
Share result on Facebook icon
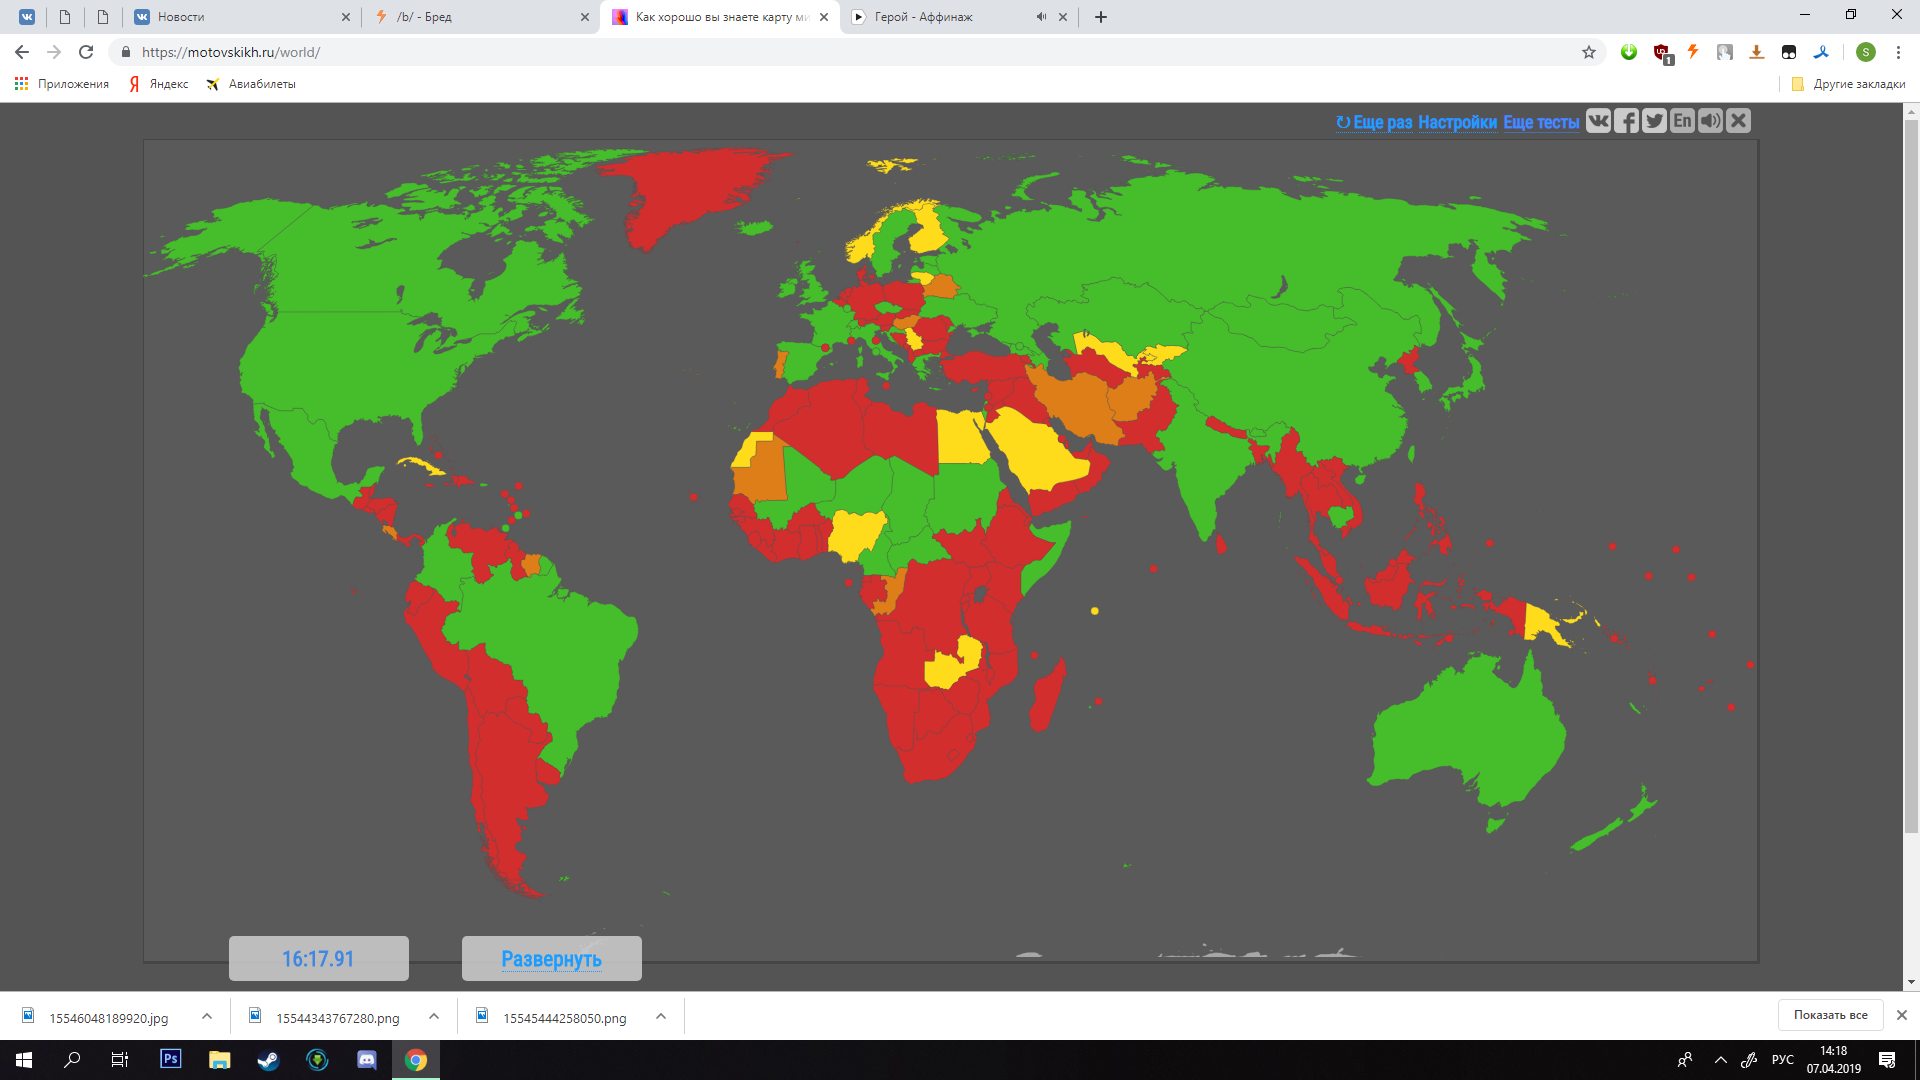(1626, 121)
